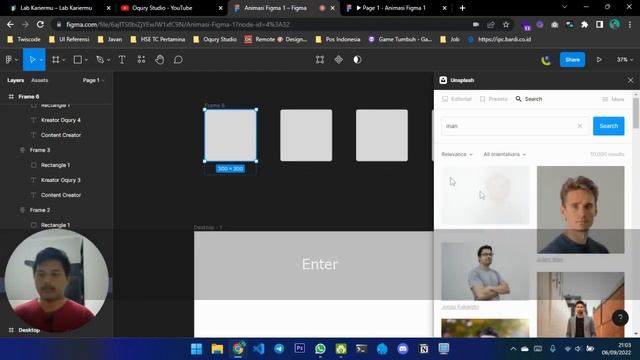Select the Frame 2 layer

pyautogui.click(x=40, y=210)
